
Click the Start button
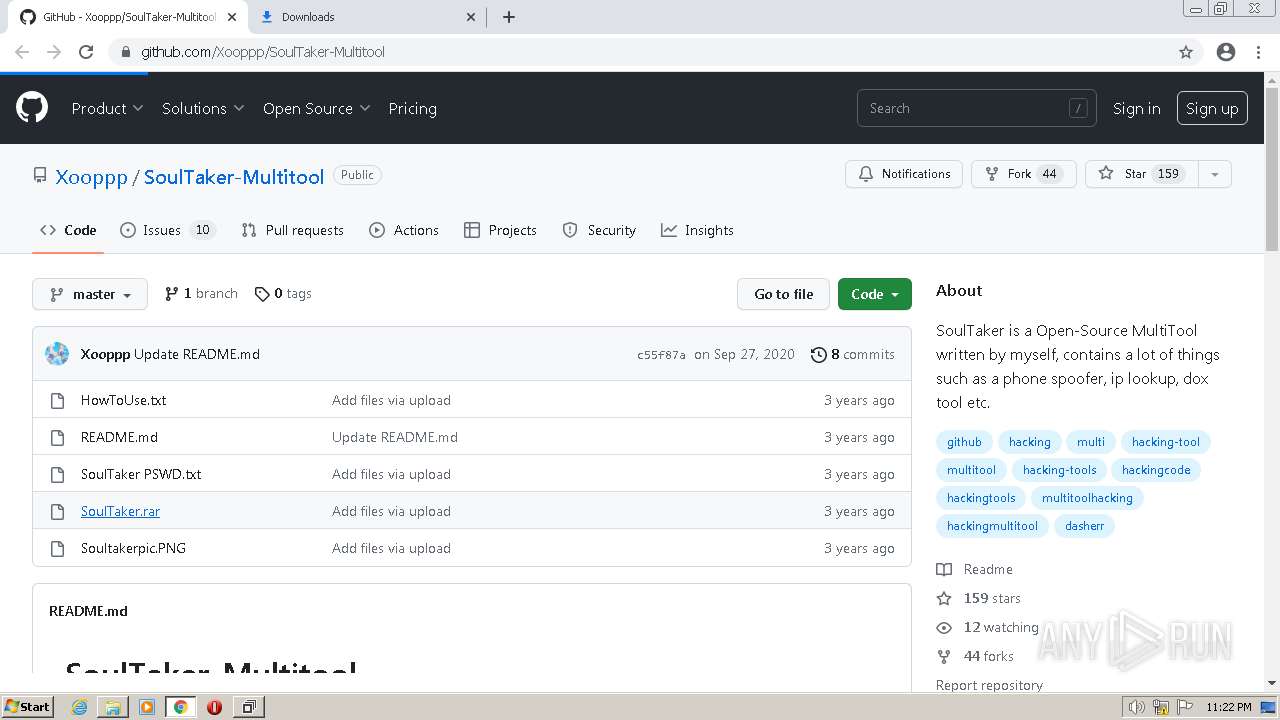point(28,707)
